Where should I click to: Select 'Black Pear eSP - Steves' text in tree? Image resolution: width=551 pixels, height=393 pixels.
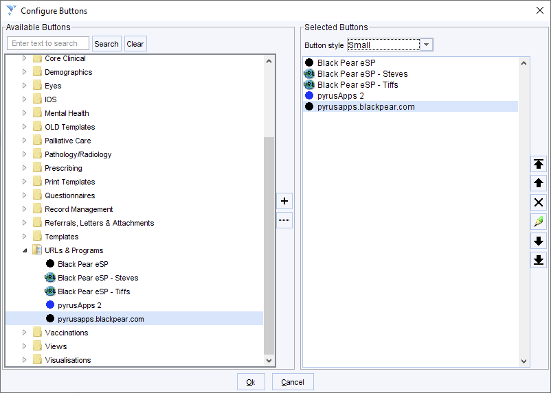pos(98,278)
